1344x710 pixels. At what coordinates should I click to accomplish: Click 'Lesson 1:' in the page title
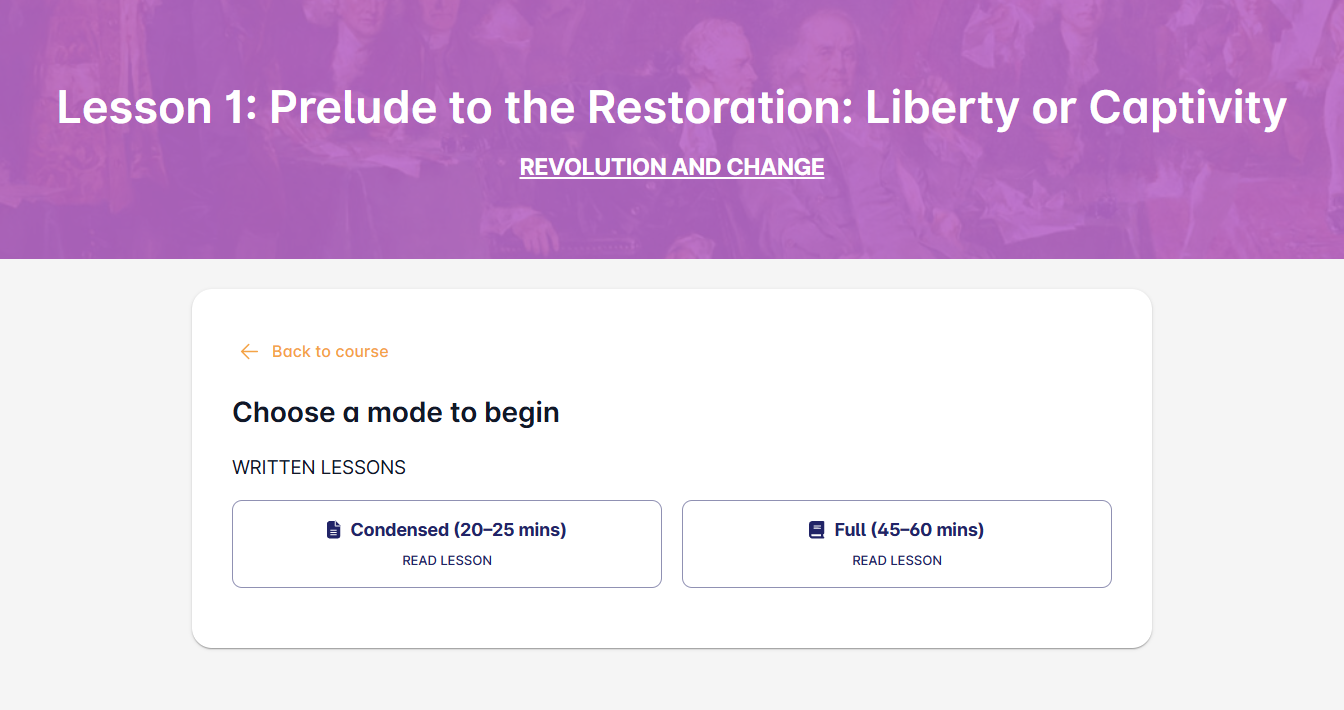(157, 108)
